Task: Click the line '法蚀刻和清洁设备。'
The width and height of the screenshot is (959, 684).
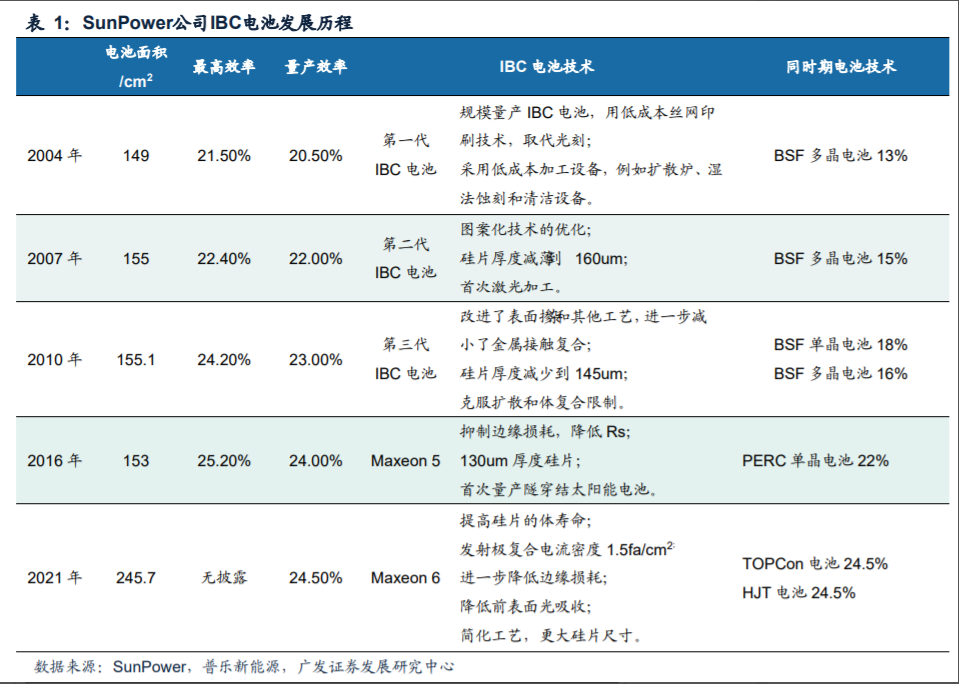Action: 527,198
